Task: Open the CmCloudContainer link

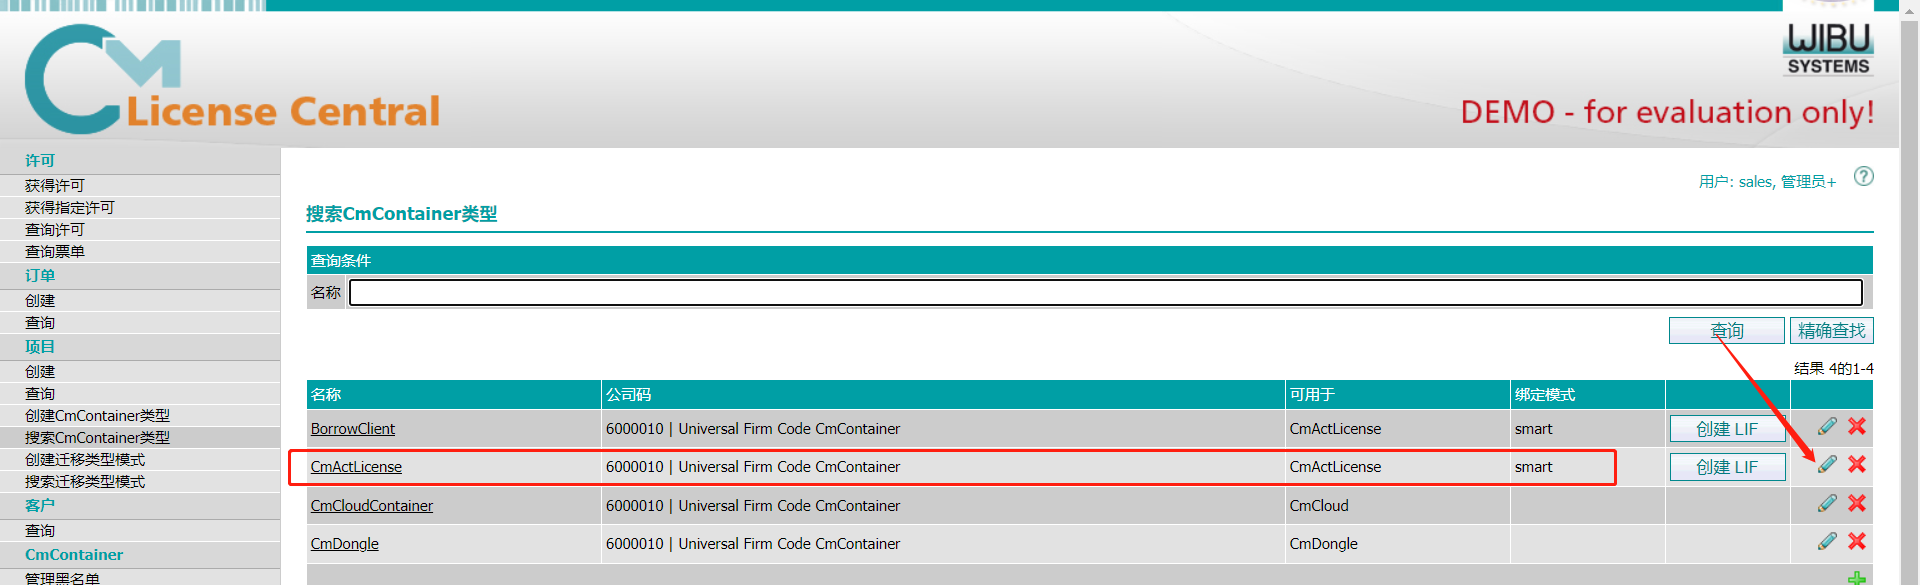Action: pyautogui.click(x=371, y=506)
